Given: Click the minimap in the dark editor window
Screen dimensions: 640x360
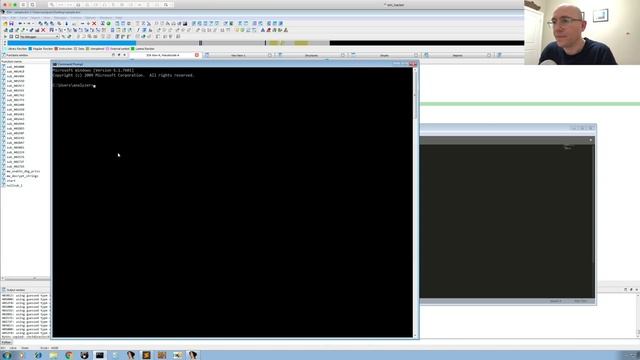Looking at the screenshot, I should tap(569, 147).
